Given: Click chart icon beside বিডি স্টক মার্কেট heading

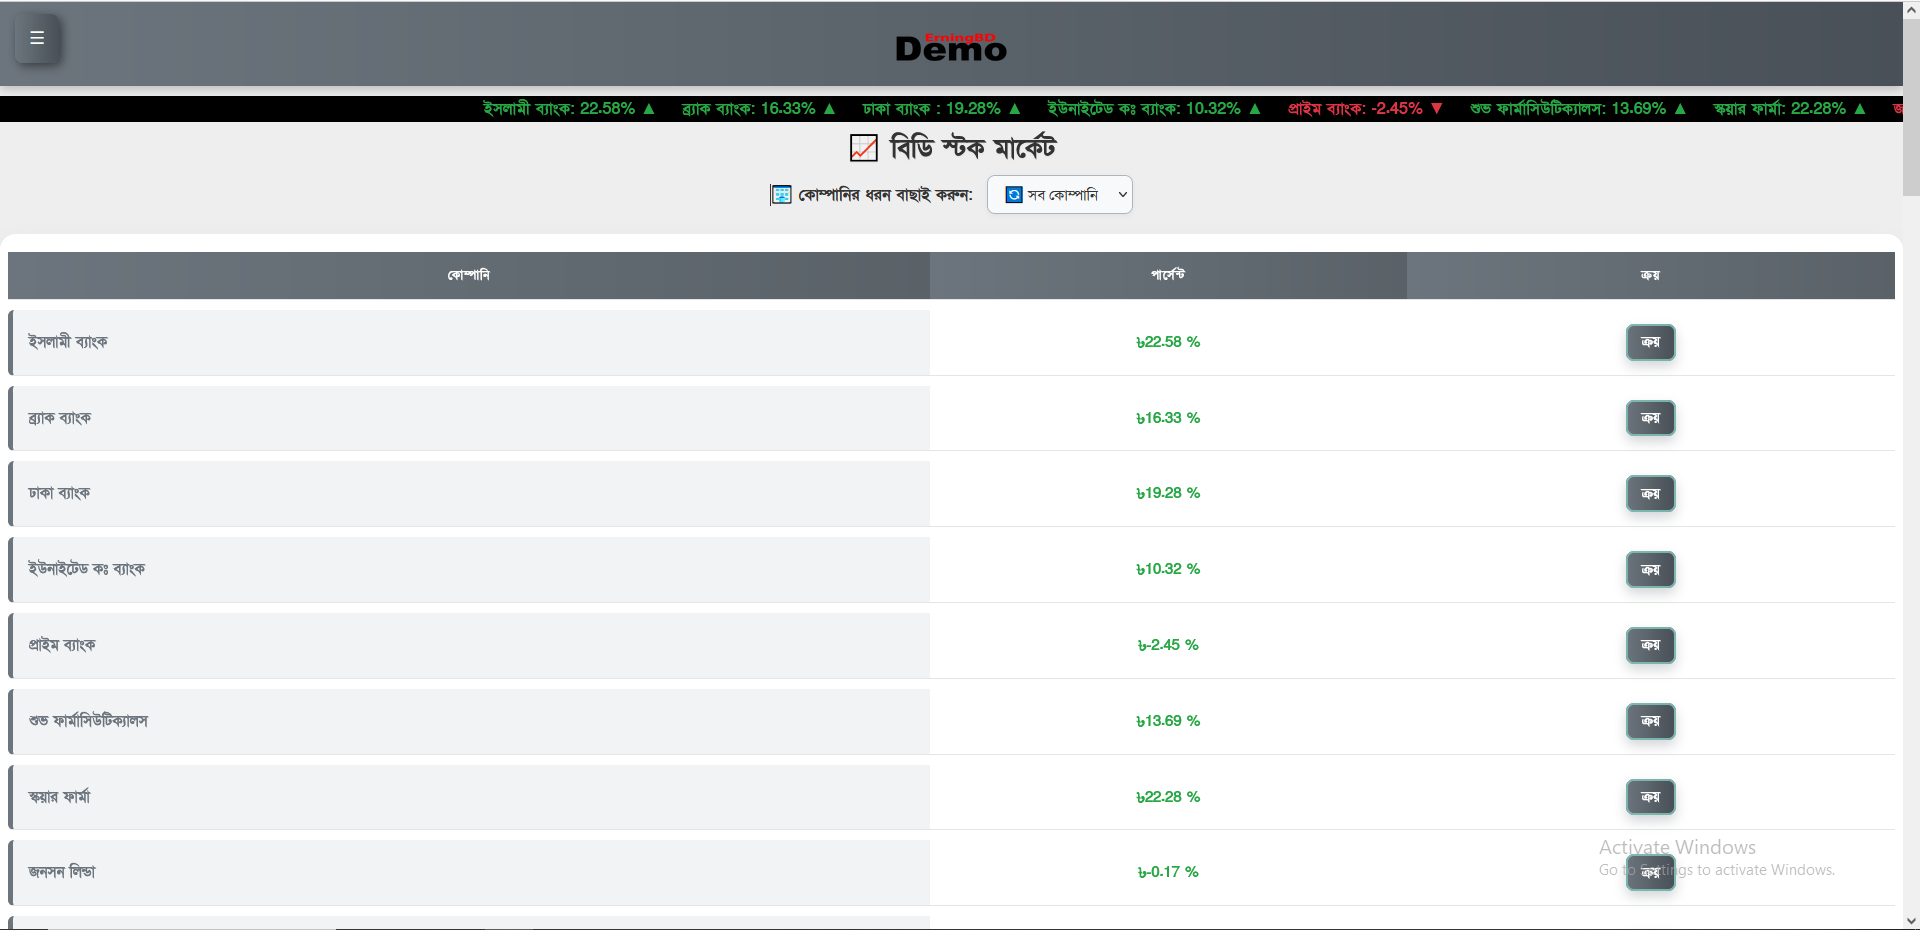Looking at the screenshot, I should [863, 148].
